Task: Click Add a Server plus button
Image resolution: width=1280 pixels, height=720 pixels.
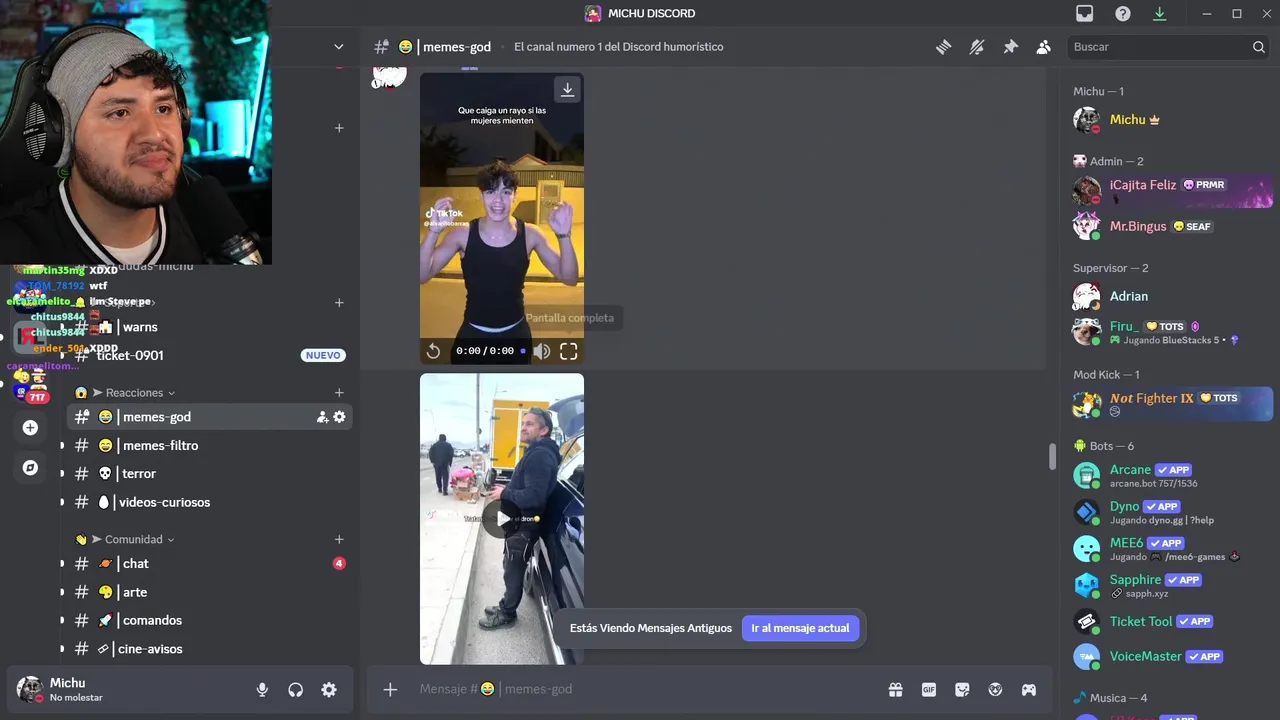Action: pos(30,427)
